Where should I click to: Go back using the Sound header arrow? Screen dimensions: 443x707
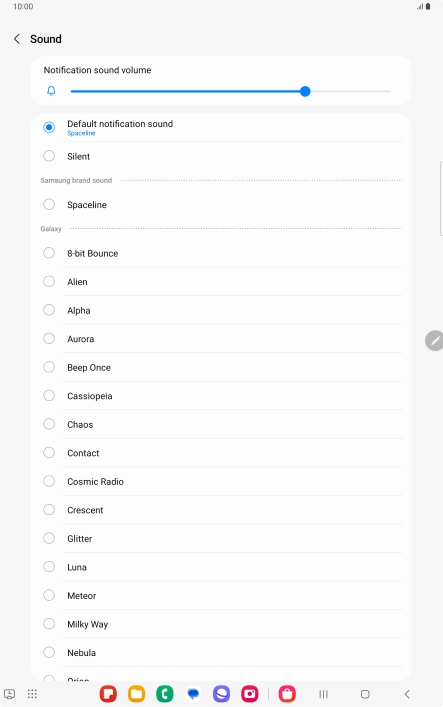pyautogui.click(x=17, y=39)
